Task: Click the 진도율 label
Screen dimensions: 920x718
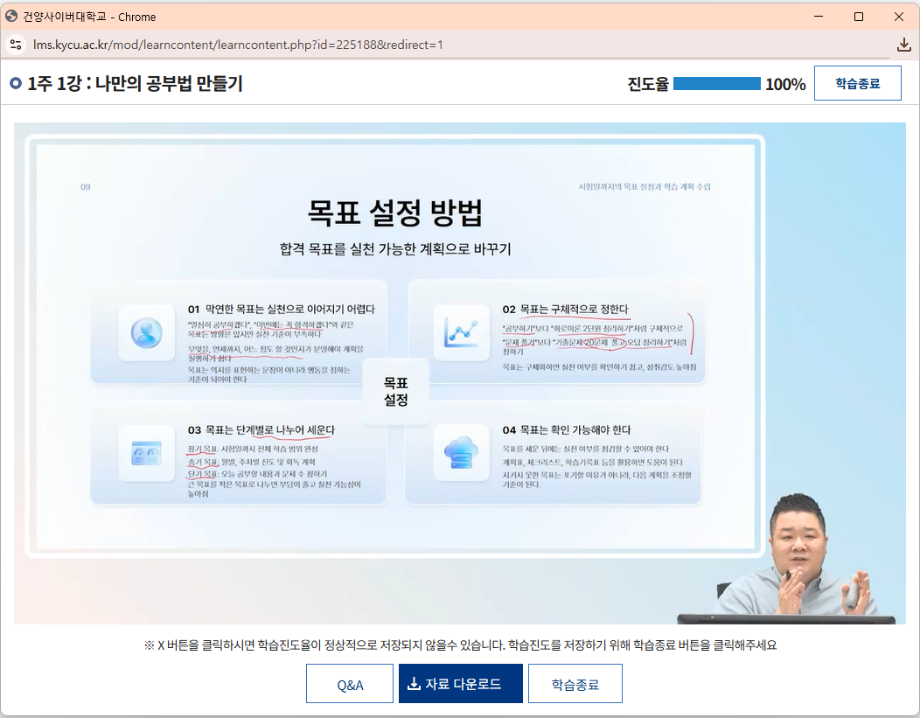Action: (x=648, y=84)
